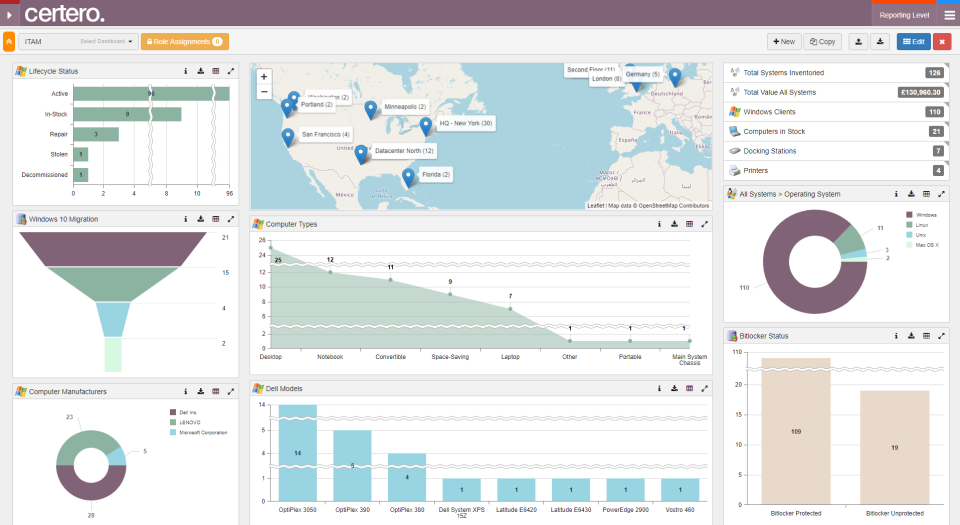Select the Minneapolis map marker
The height and width of the screenshot is (525, 960).
(370, 110)
